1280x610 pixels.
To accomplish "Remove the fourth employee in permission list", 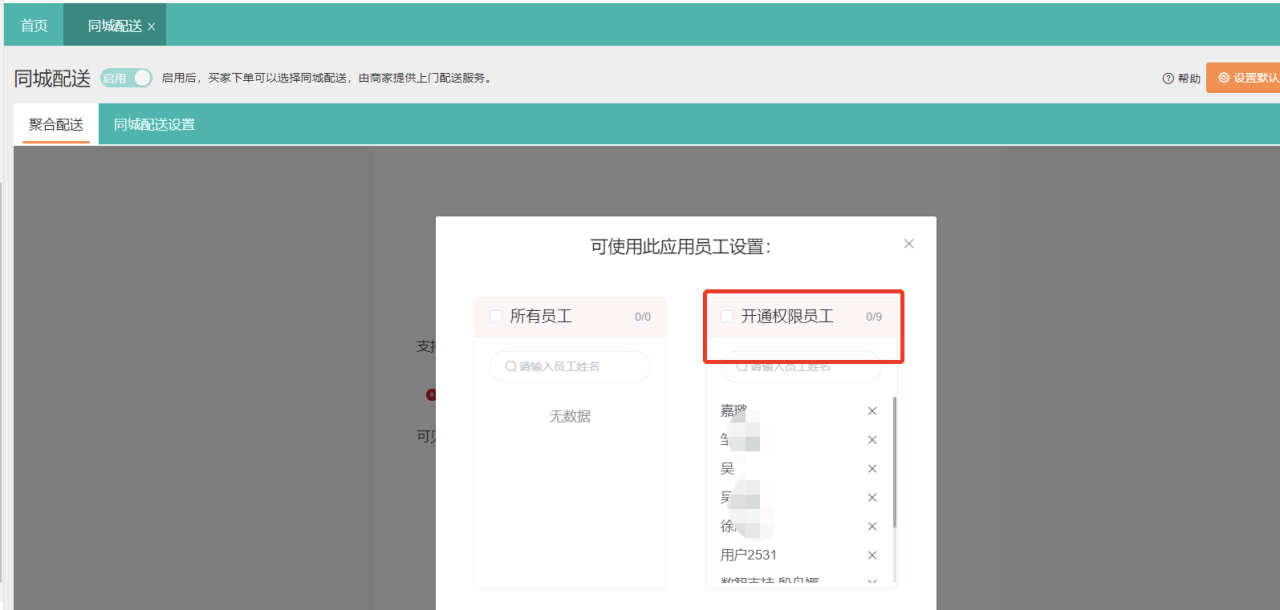I will point(872,498).
